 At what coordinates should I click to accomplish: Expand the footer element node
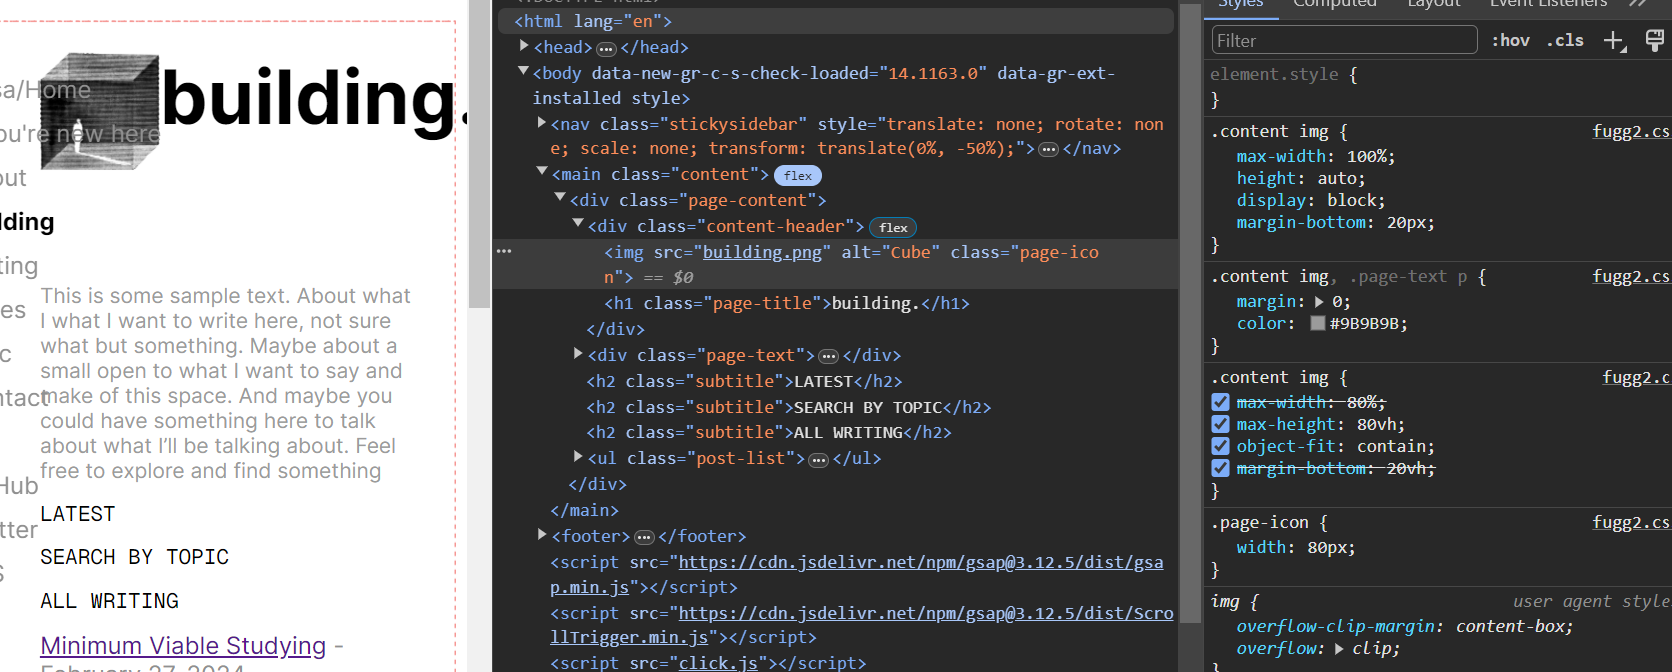coord(542,535)
